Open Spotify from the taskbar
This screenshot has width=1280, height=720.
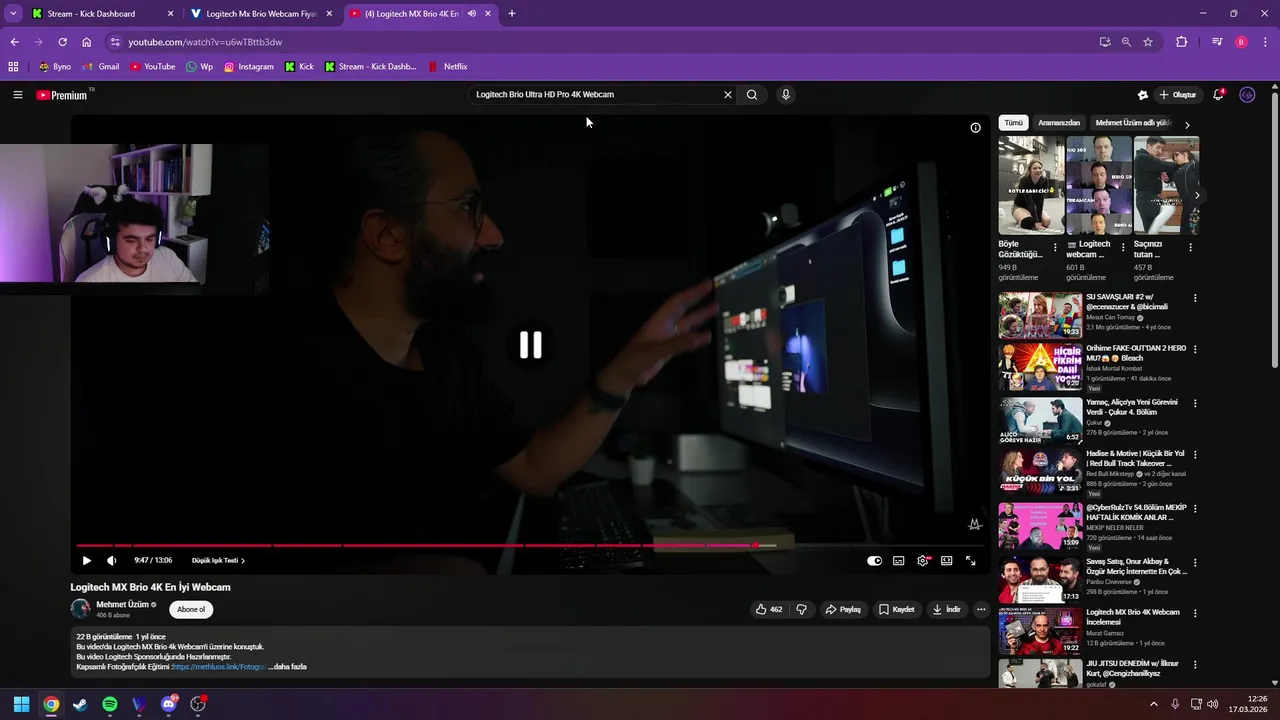point(110,704)
